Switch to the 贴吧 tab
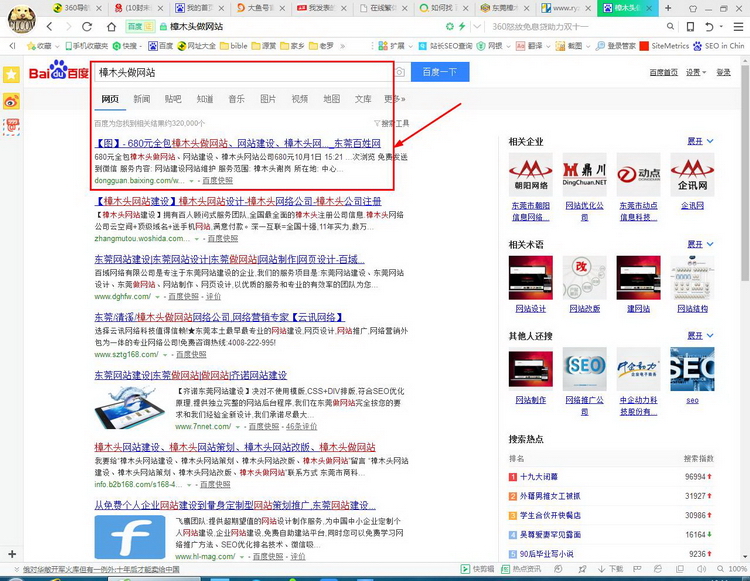 pyautogui.click(x=173, y=99)
